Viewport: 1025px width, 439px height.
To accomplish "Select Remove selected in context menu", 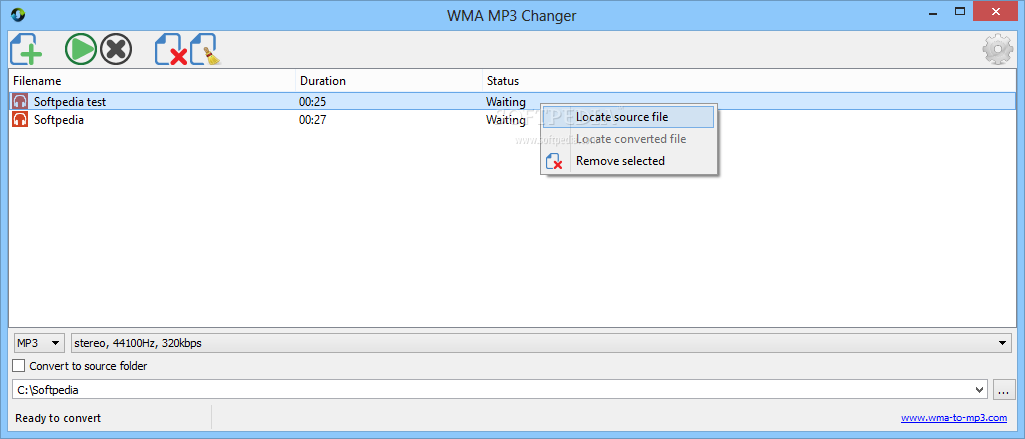I will (628, 161).
